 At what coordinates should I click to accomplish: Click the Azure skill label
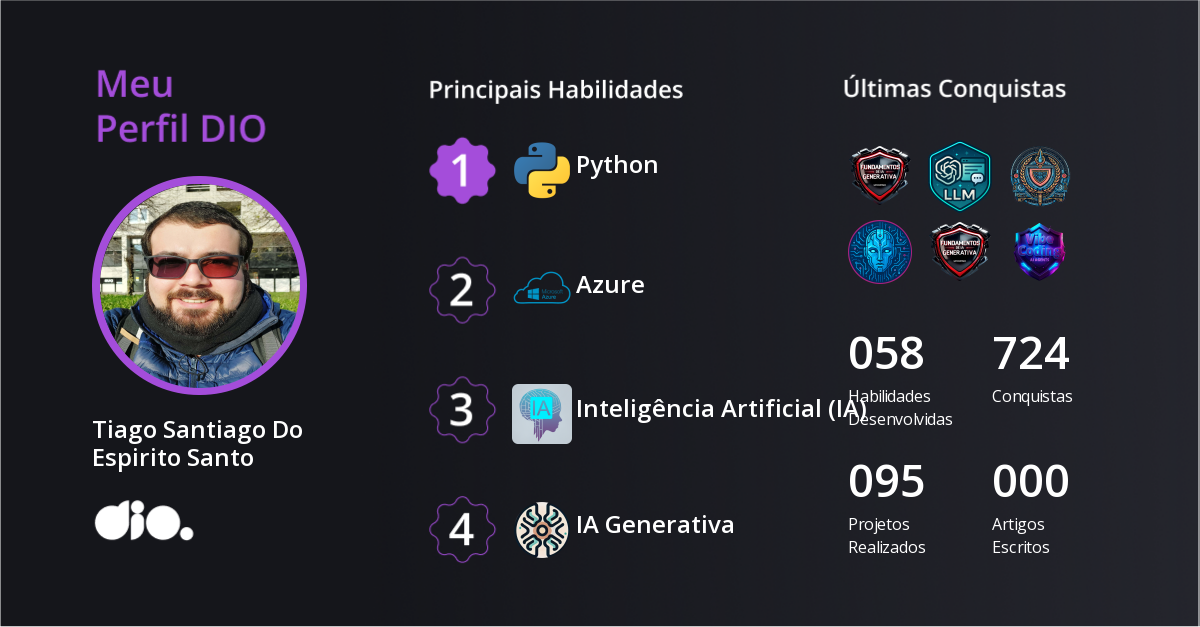pyautogui.click(x=610, y=285)
